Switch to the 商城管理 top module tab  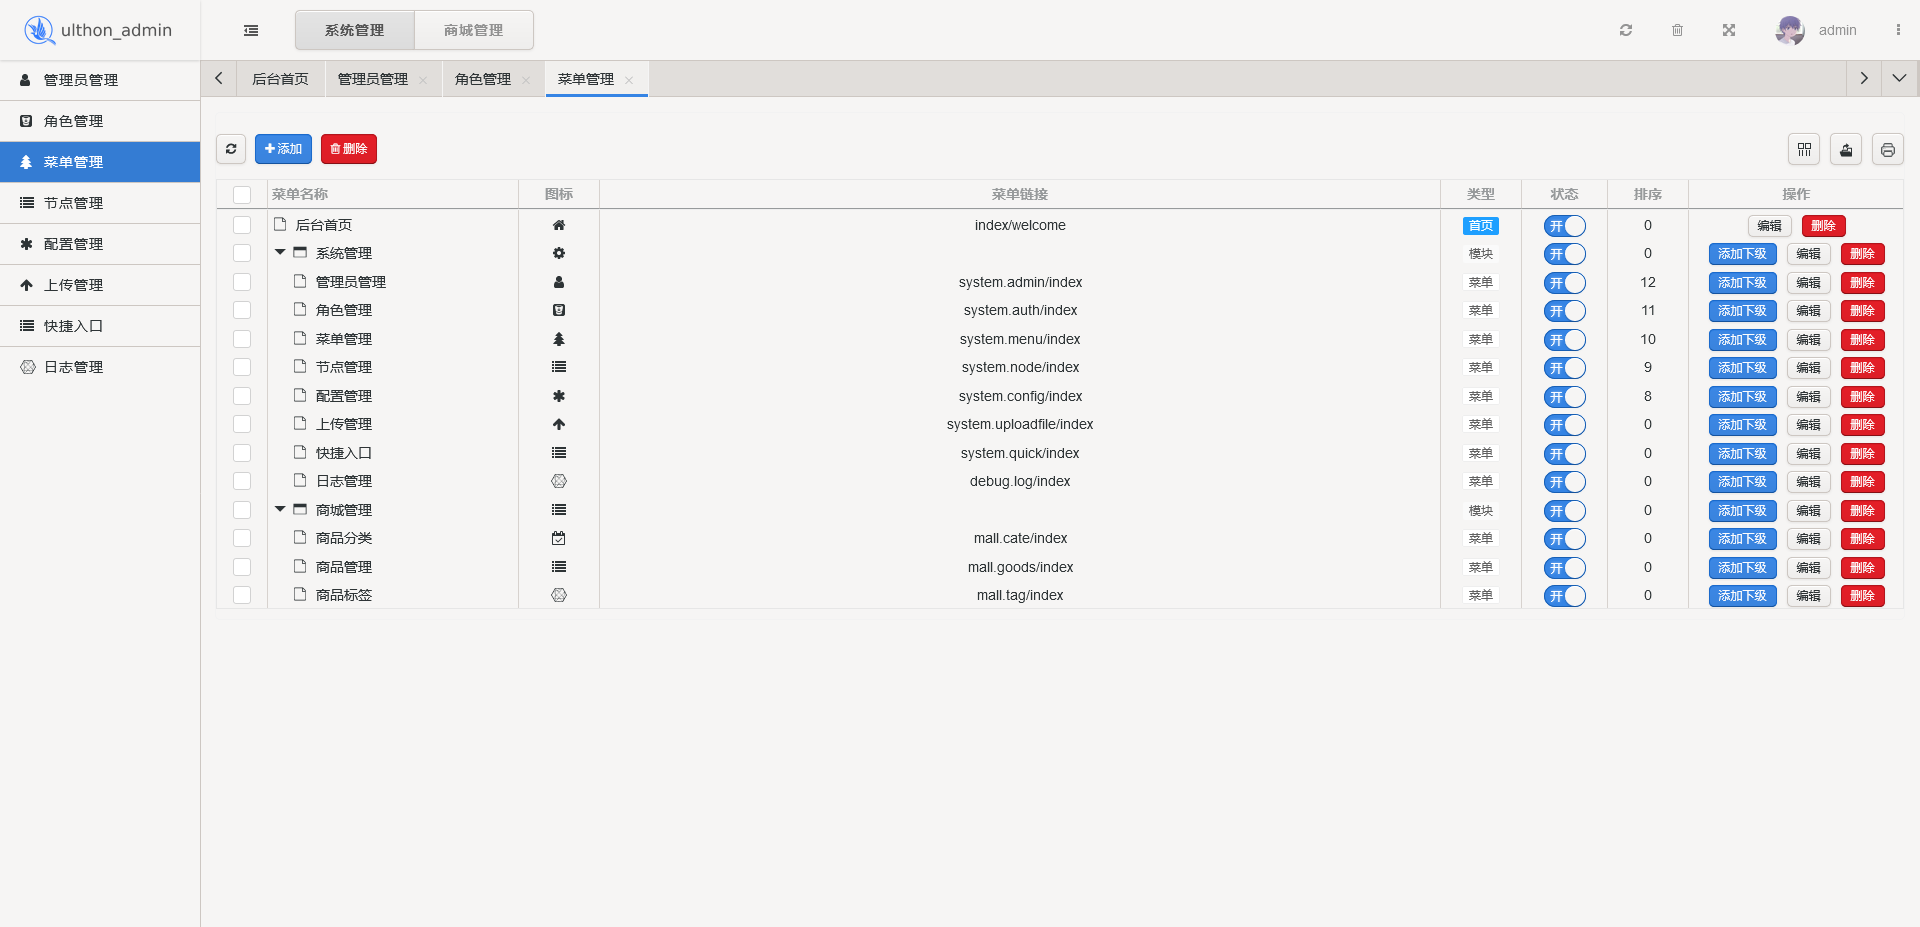point(473,30)
